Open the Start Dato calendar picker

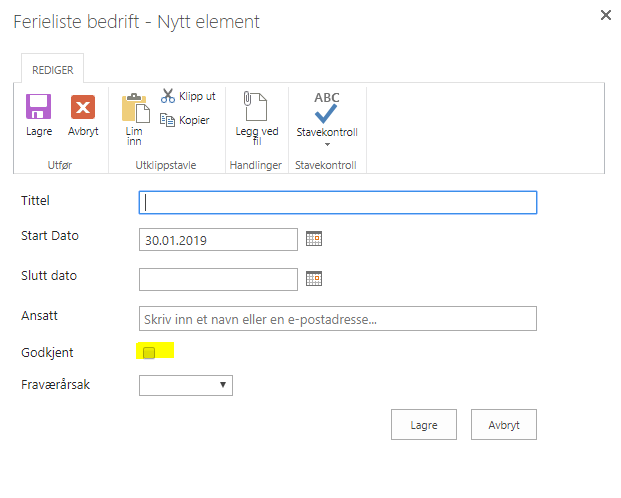(x=314, y=239)
